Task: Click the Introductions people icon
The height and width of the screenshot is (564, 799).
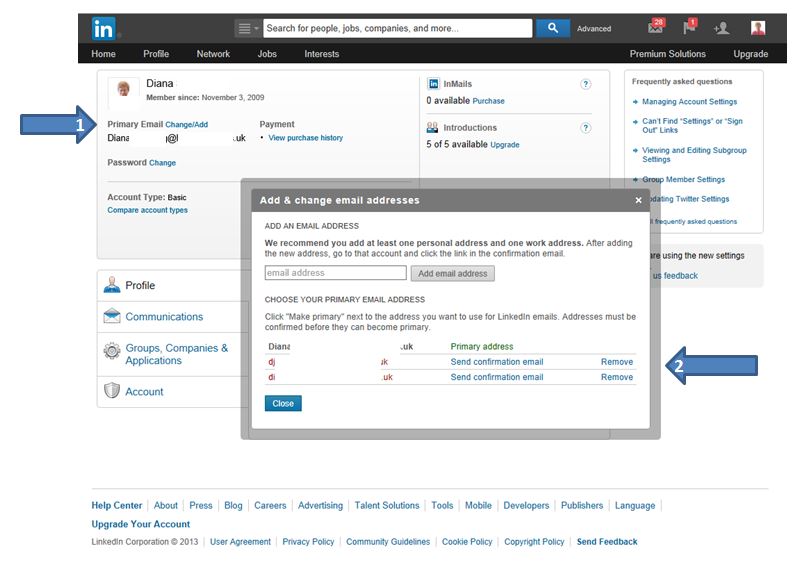Action: point(433,127)
